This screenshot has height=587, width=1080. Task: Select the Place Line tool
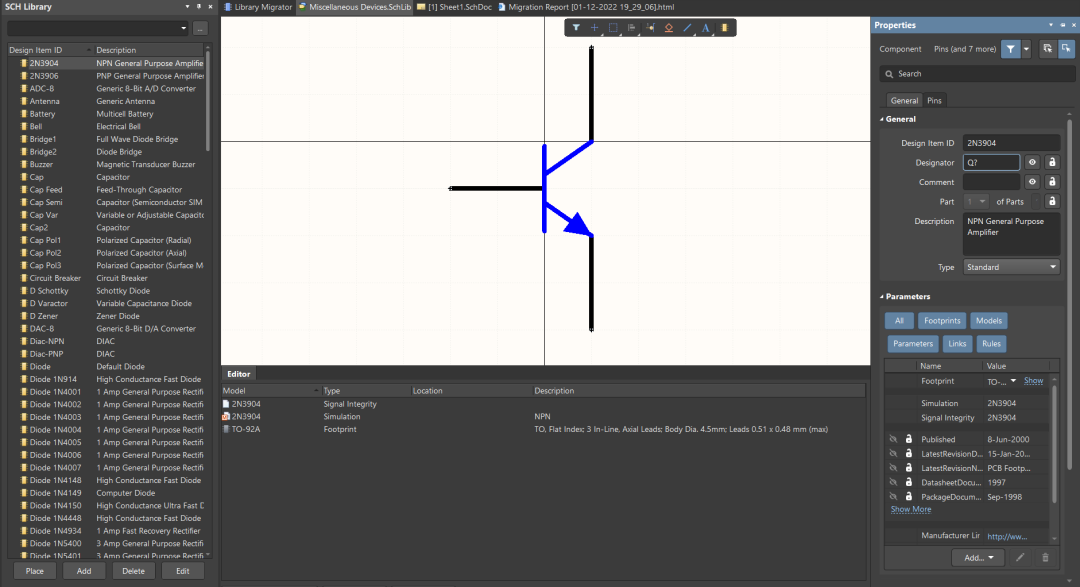687,28
